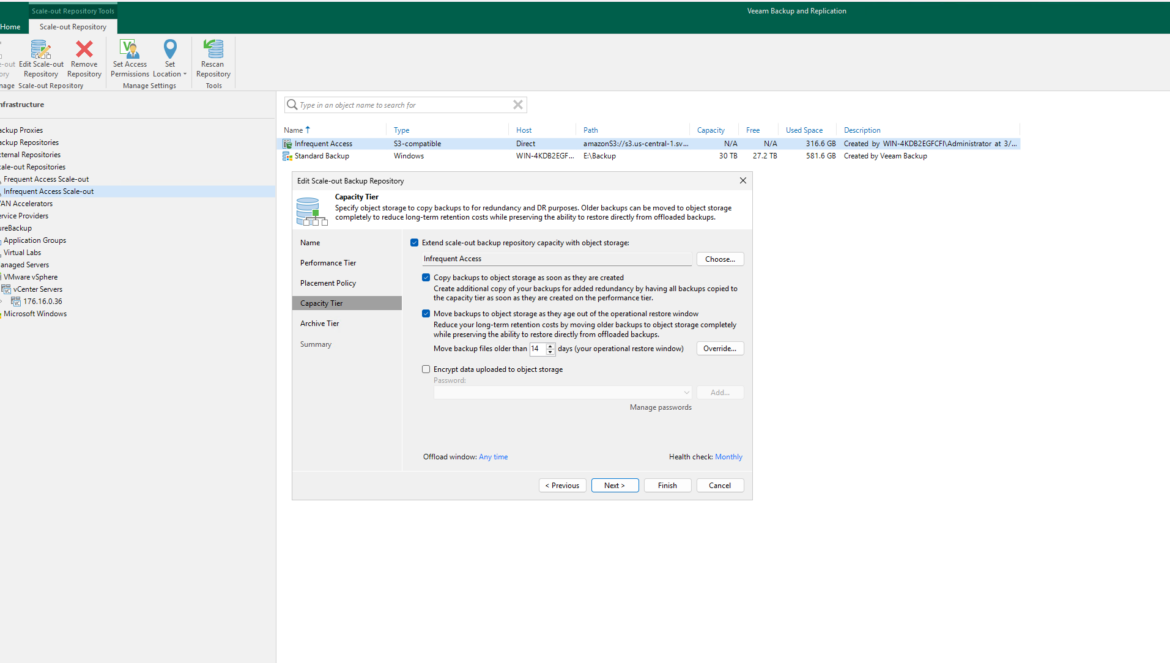1170x663 pixels.
Task: Click the vCenter Servers tree icon
Action: coord(6,289)
